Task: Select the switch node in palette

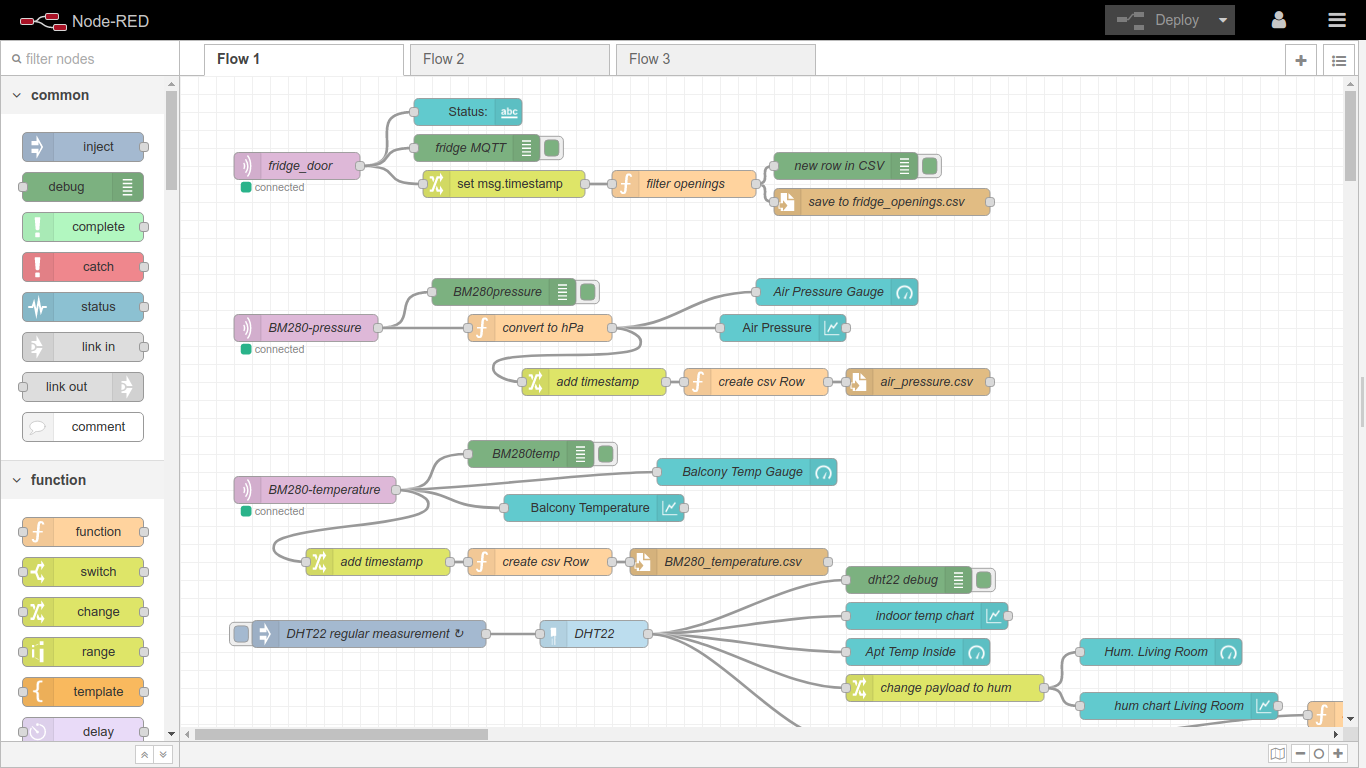Action: (x=83, y=572)
